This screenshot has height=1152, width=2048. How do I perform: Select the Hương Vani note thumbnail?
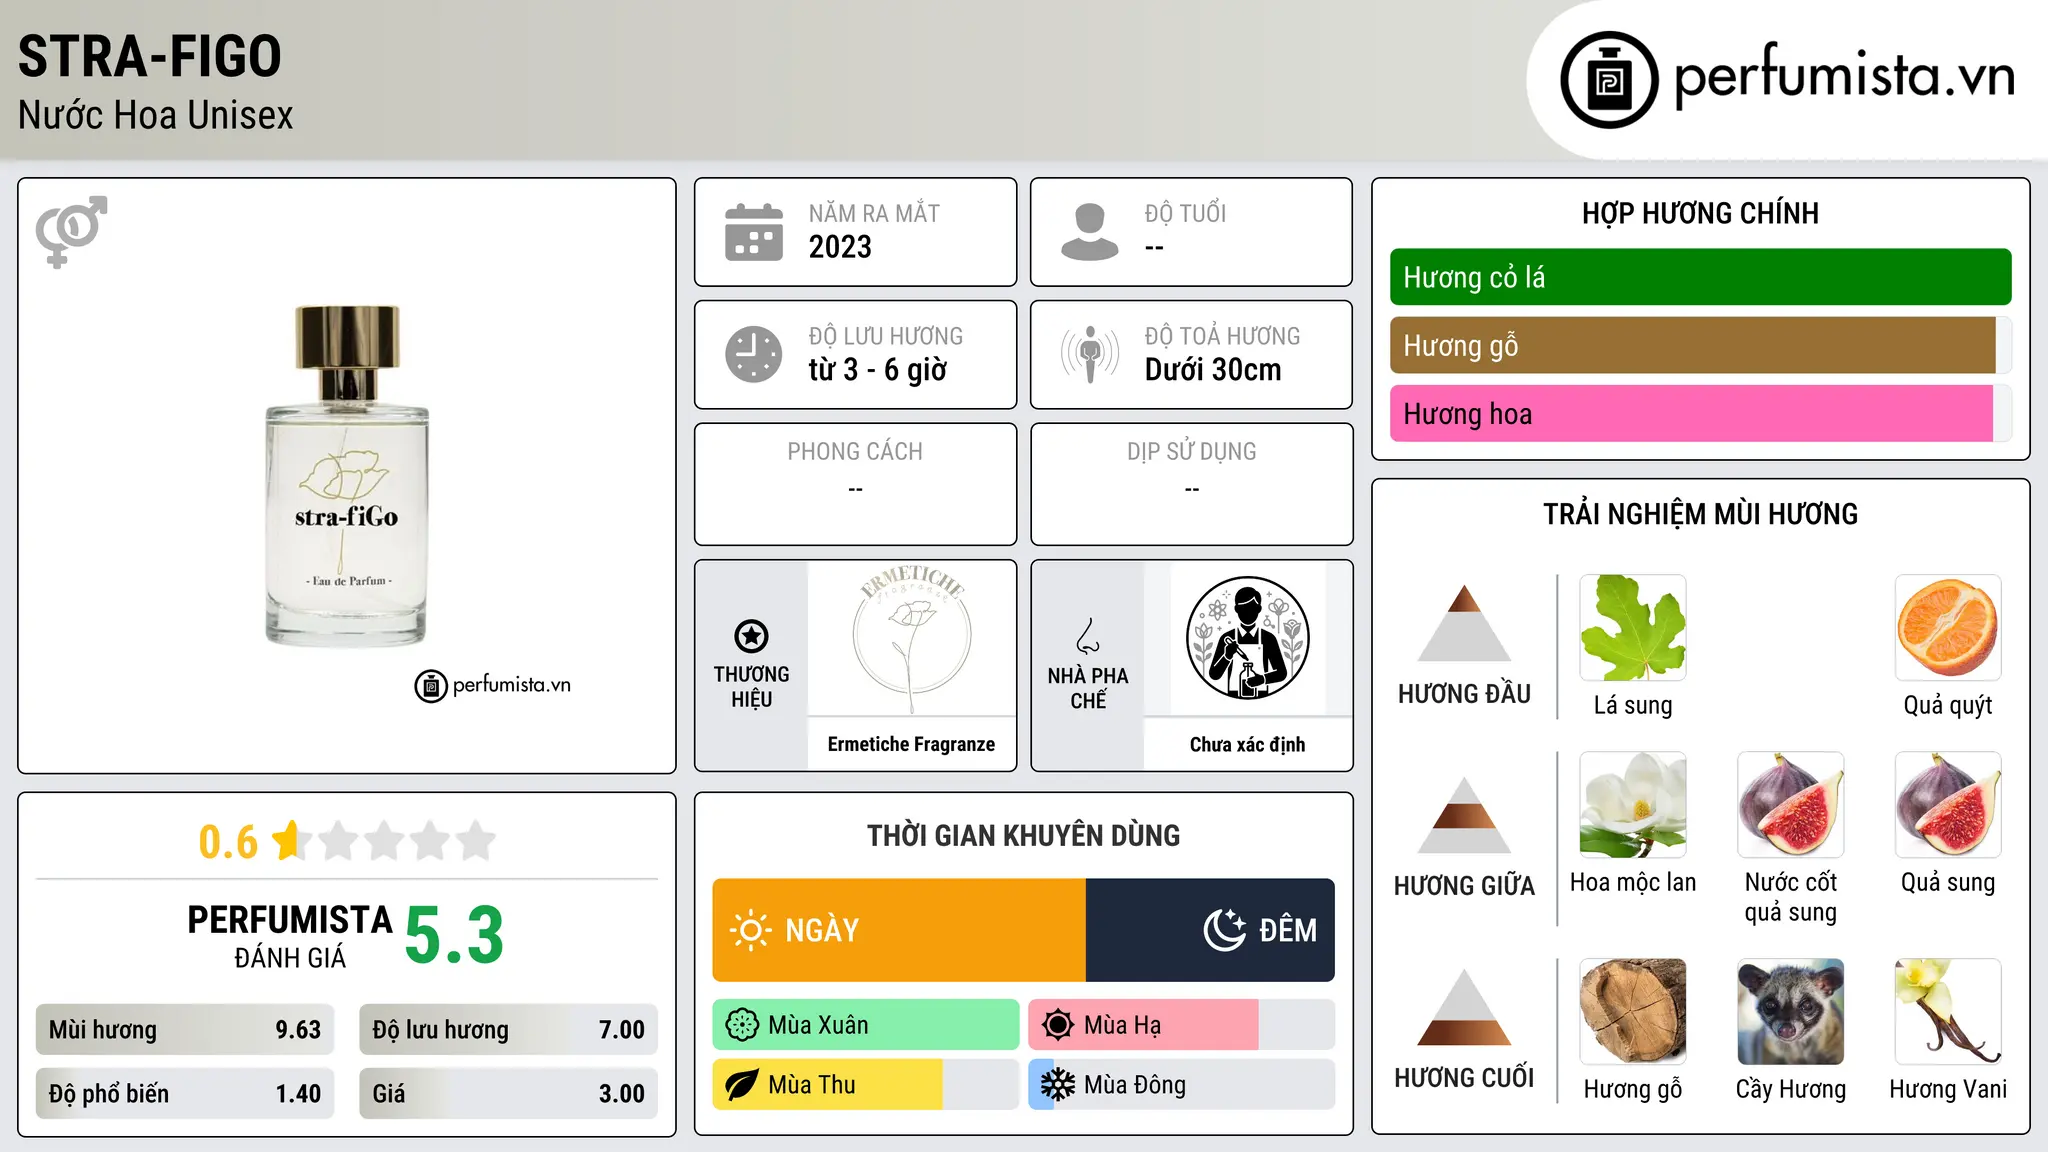(1948, 1012)
